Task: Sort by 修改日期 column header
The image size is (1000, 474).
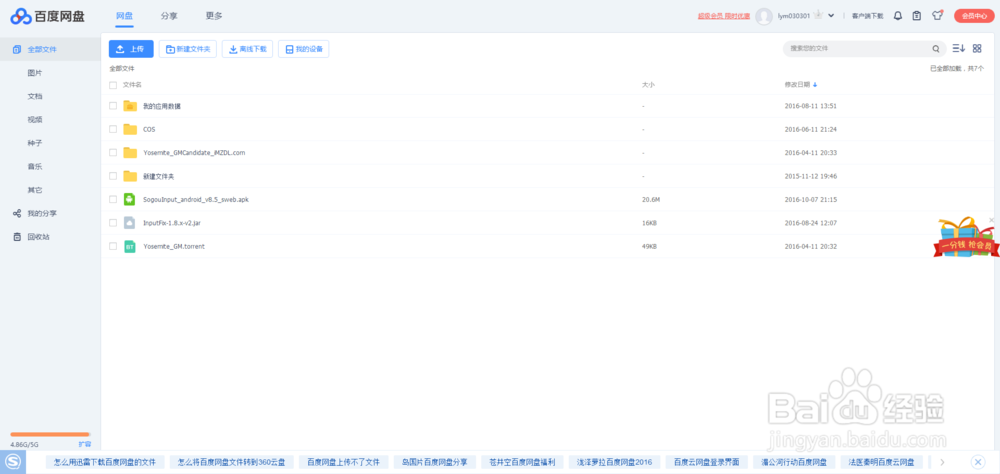Action: tap(797, 85)
